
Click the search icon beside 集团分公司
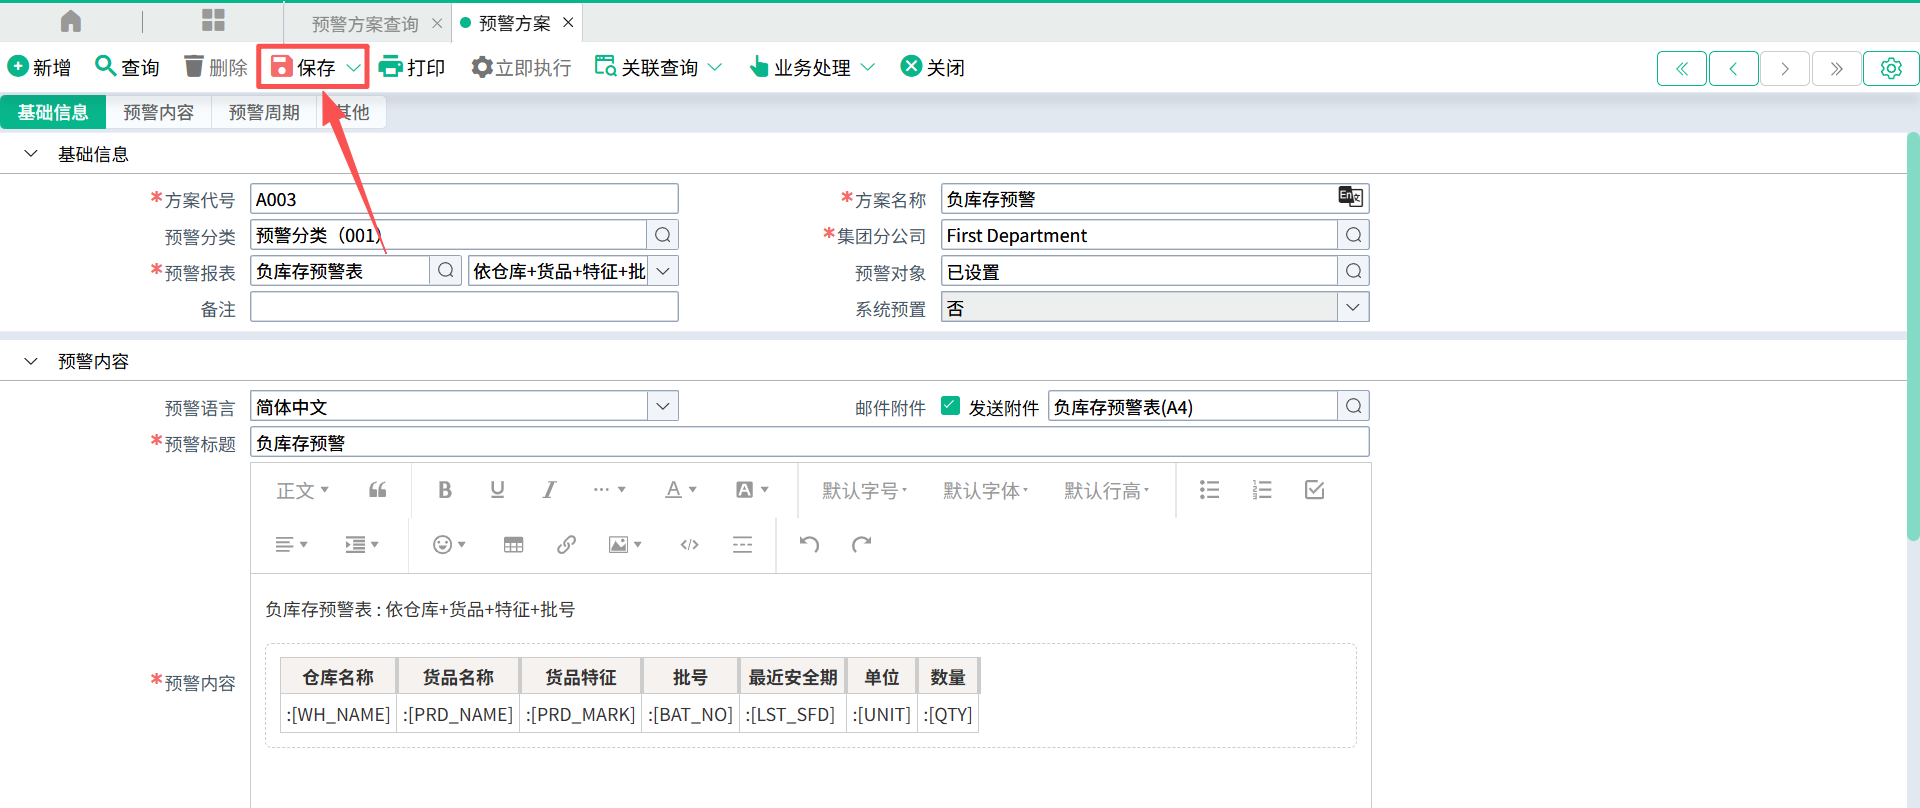coord(1353,235)
